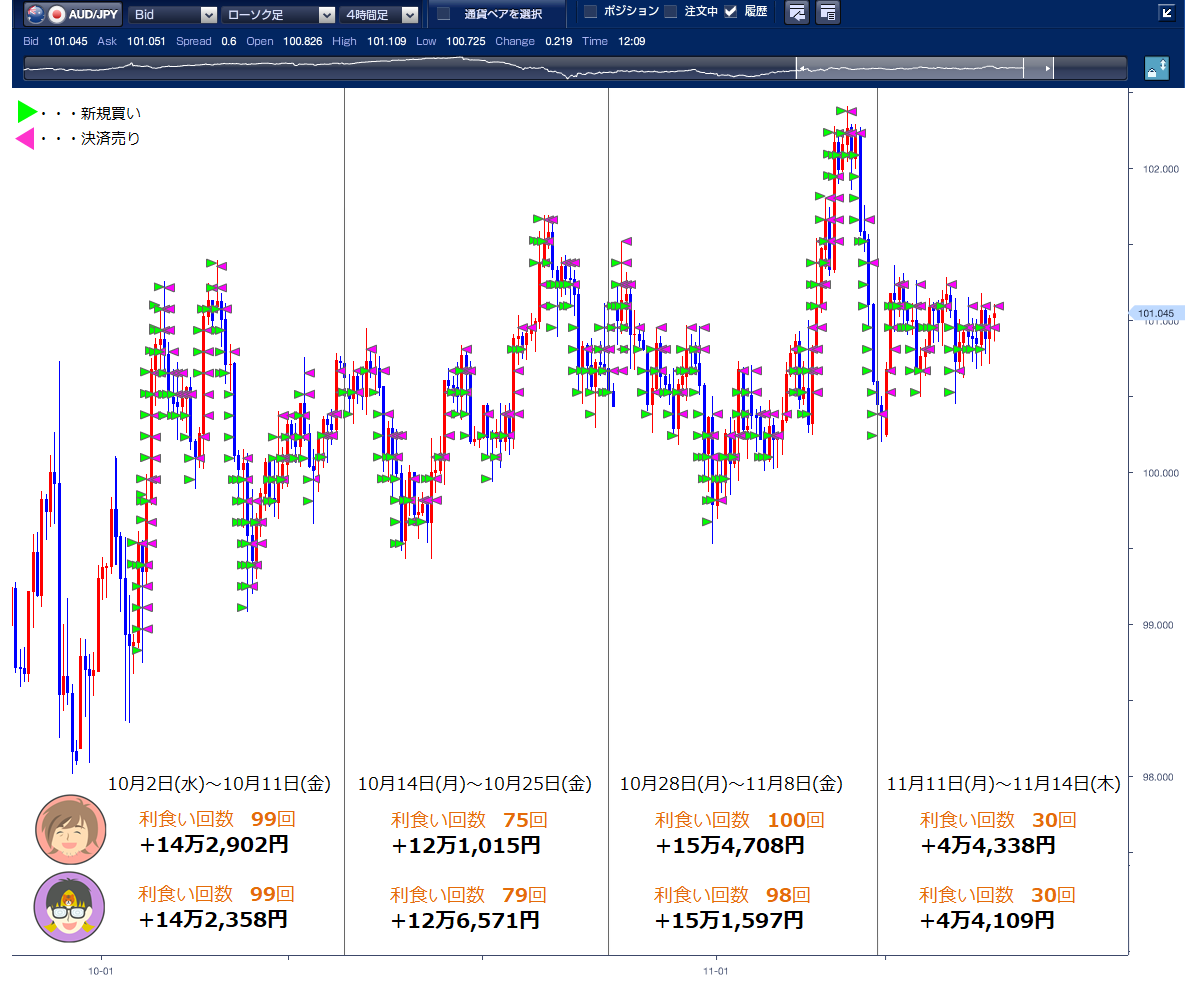
Task: Click the period label 10月2日(水)～10月11日(金)
Action: click(x=219, y=784)
